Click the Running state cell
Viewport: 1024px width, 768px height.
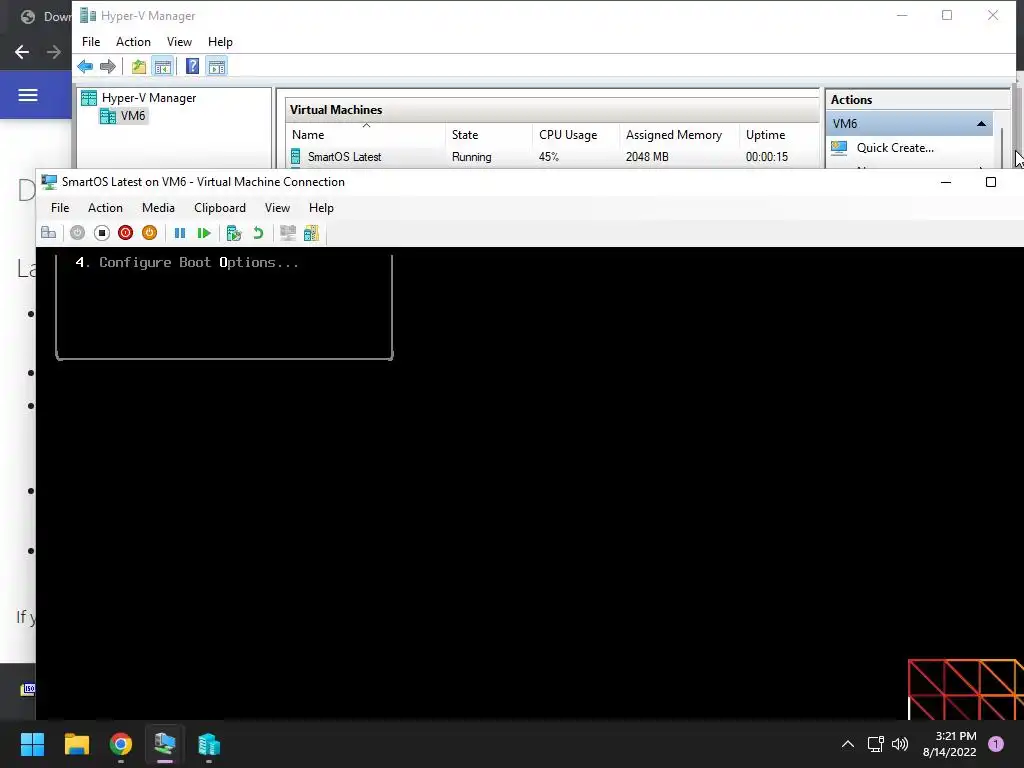472,157
